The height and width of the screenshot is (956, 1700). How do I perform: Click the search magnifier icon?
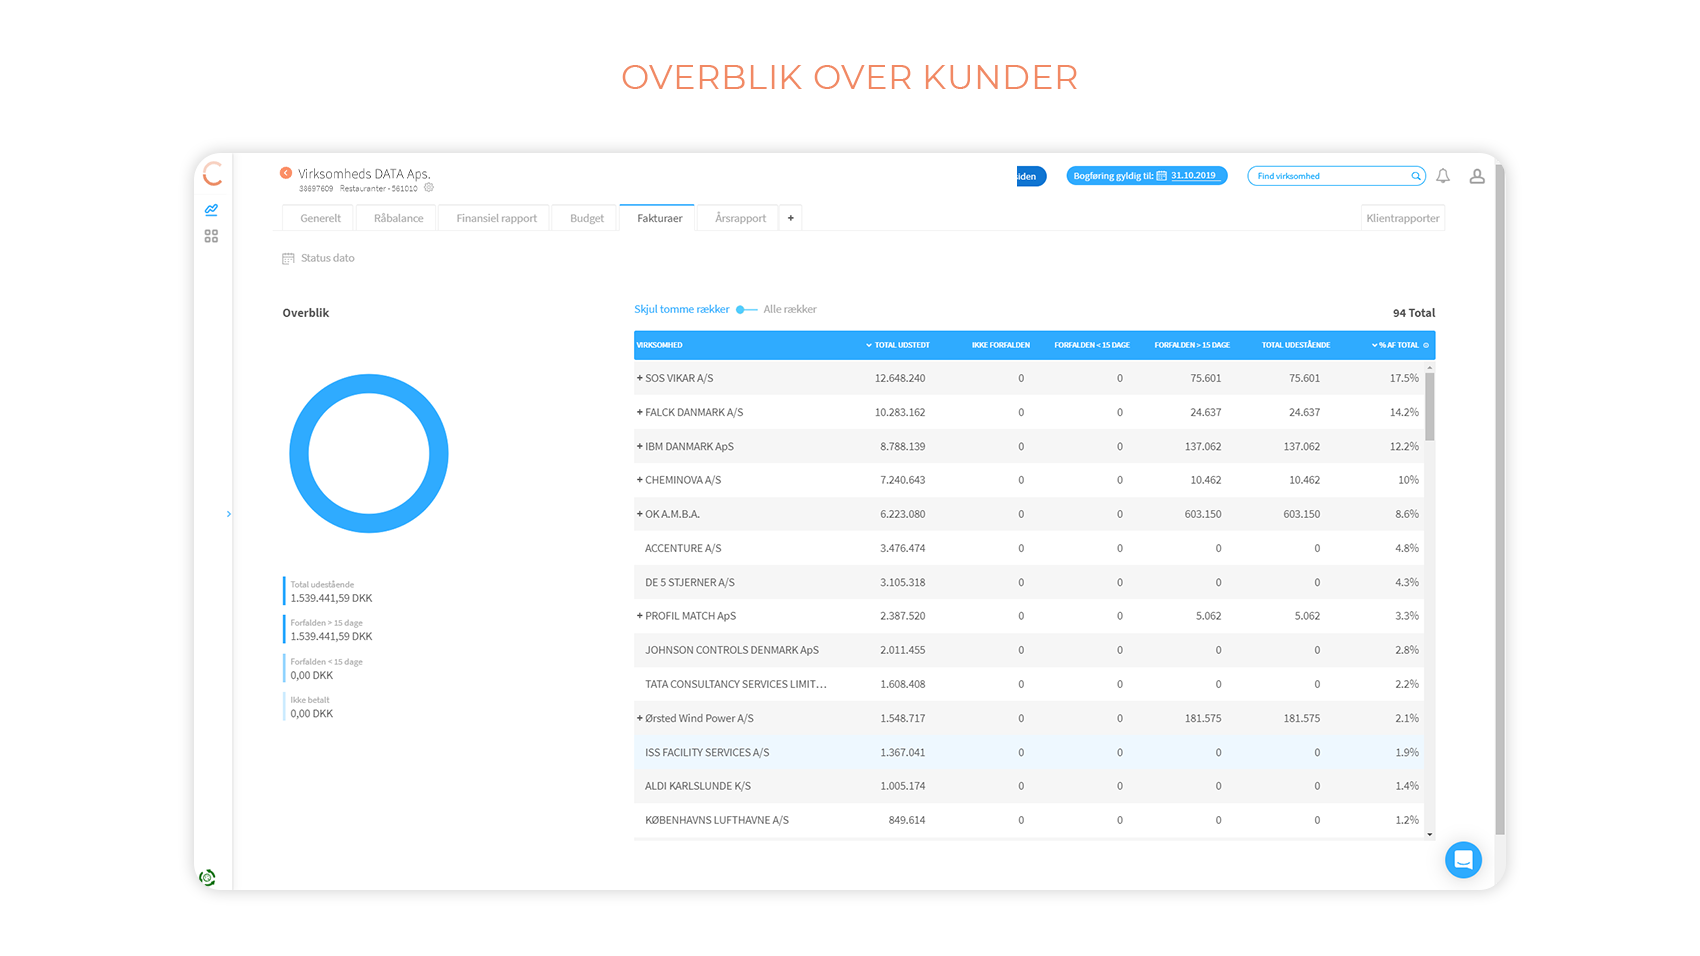click(x=1416, y=176)
